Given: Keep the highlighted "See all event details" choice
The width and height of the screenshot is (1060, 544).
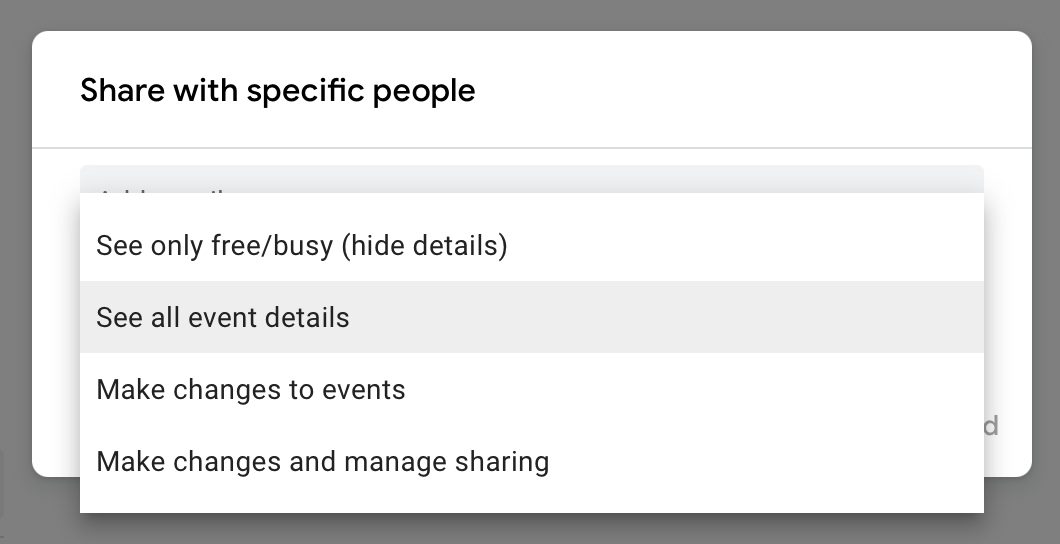Looking at the screenshot, I should point(223,317).
